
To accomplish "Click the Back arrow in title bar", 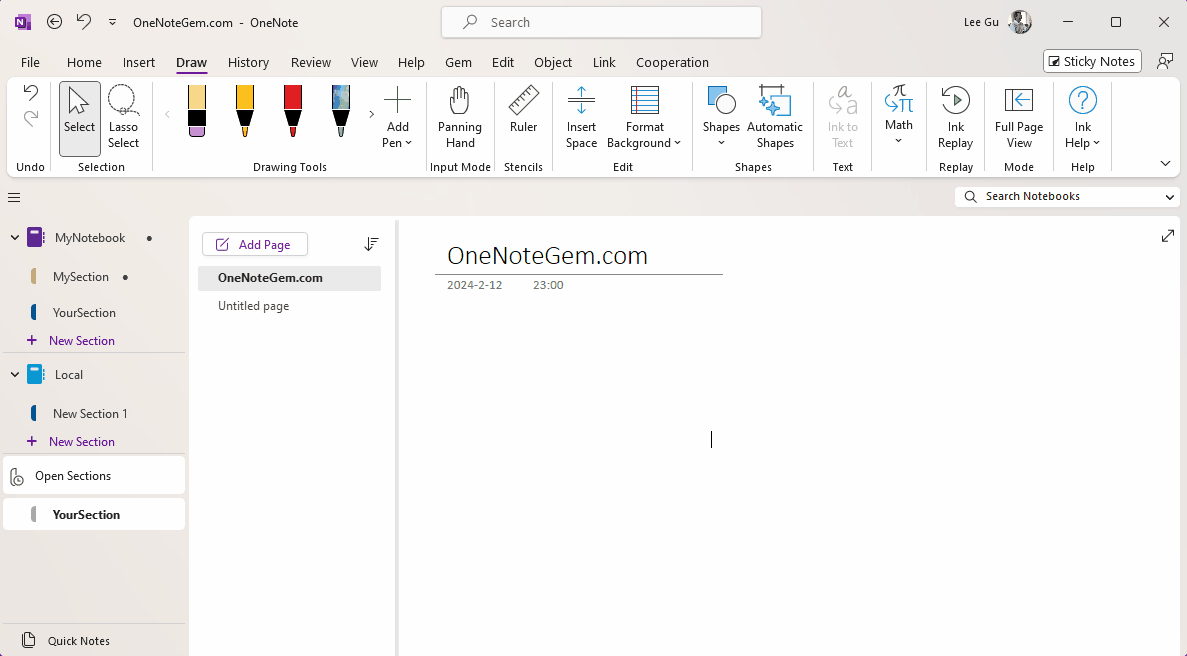I will (55, 22).
